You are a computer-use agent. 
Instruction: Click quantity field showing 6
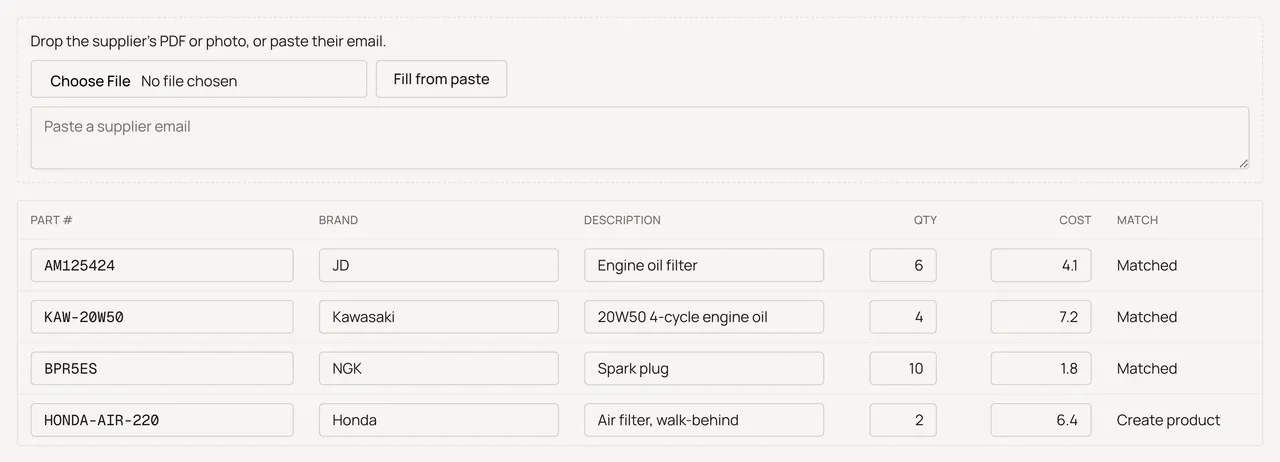pyautogui.click(x=903, y=265)
